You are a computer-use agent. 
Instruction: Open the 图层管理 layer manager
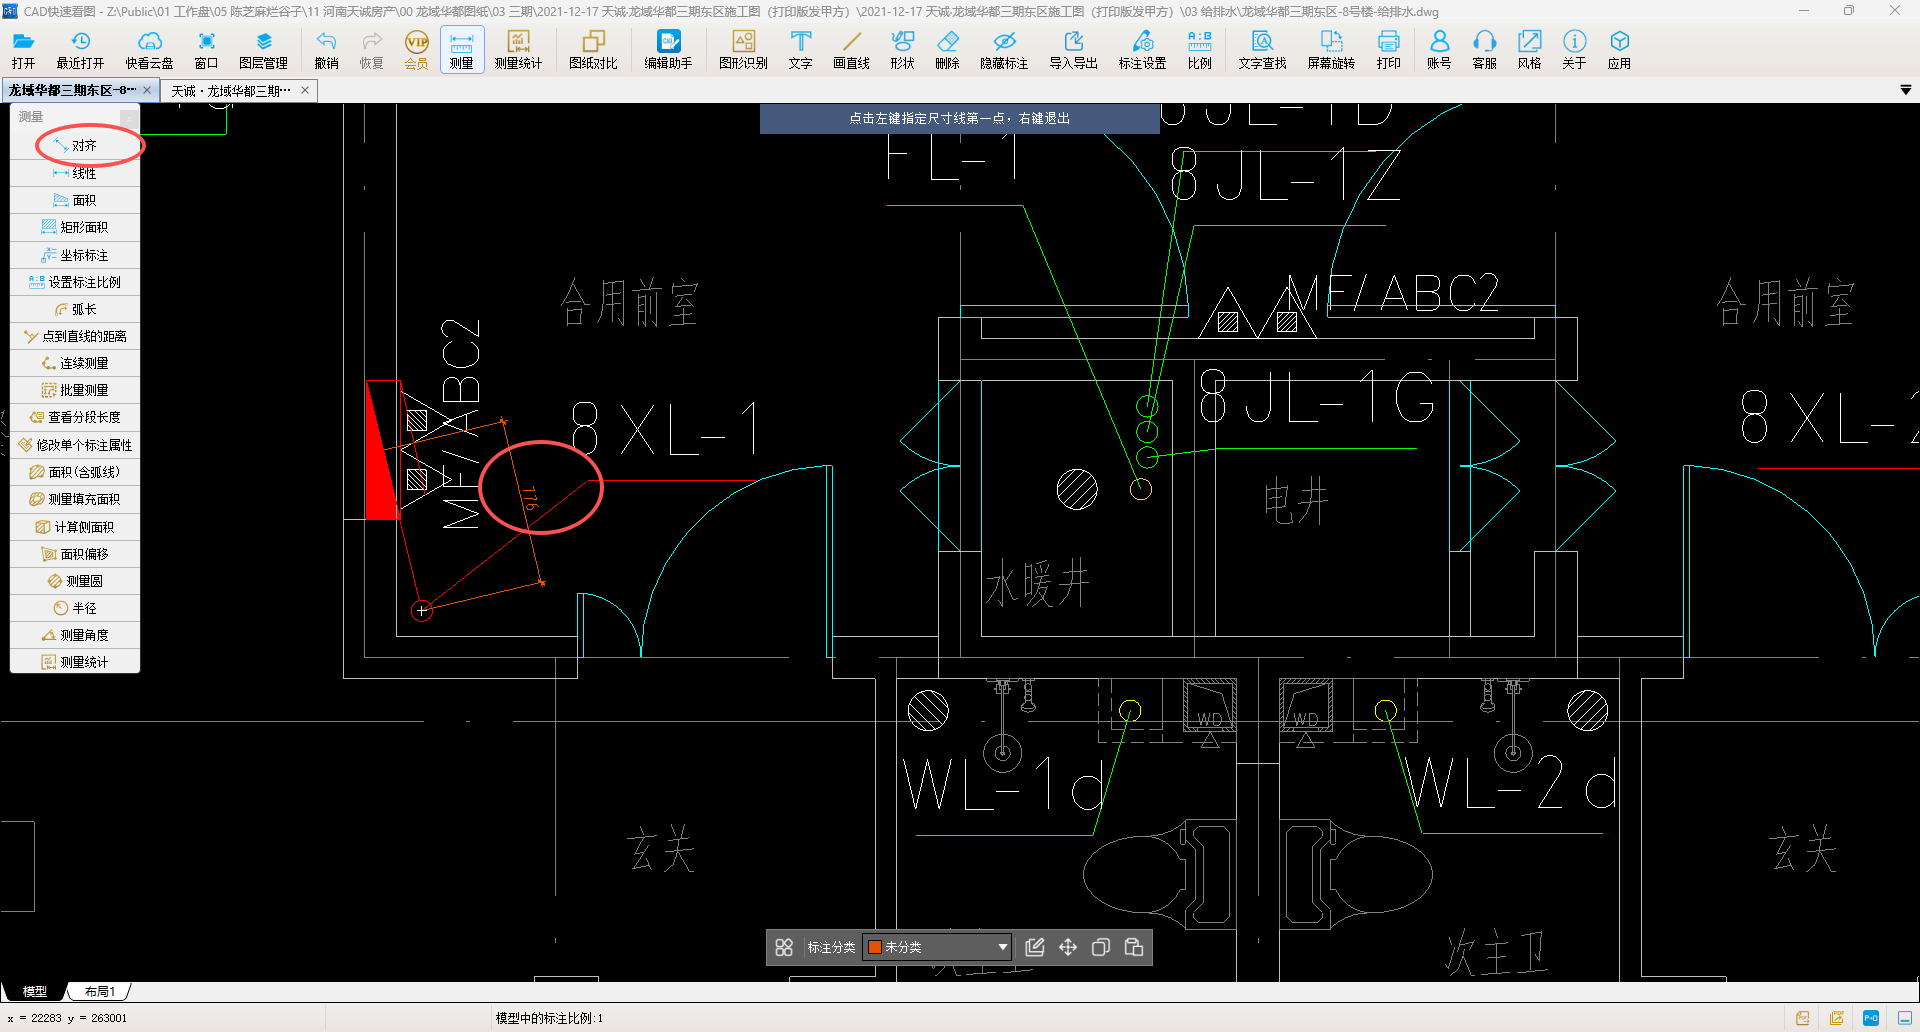pos(263,49)
